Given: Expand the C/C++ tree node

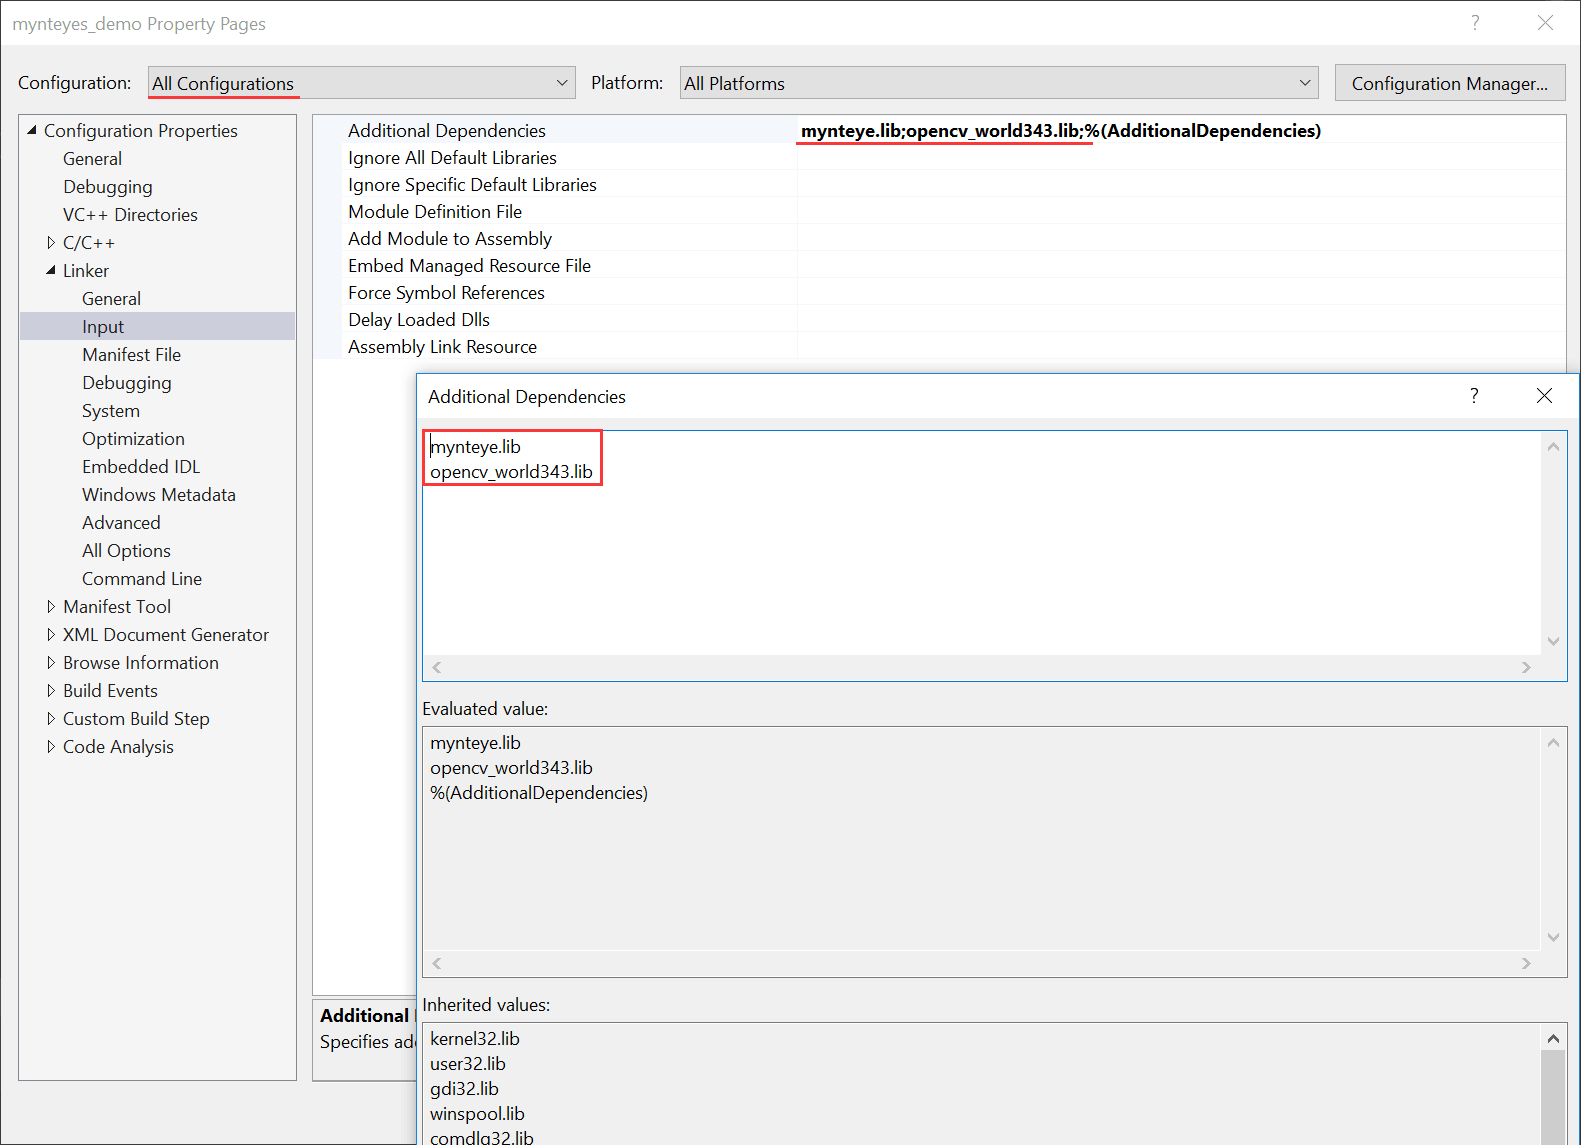Looking at the screenshot, I should [51, 243].
